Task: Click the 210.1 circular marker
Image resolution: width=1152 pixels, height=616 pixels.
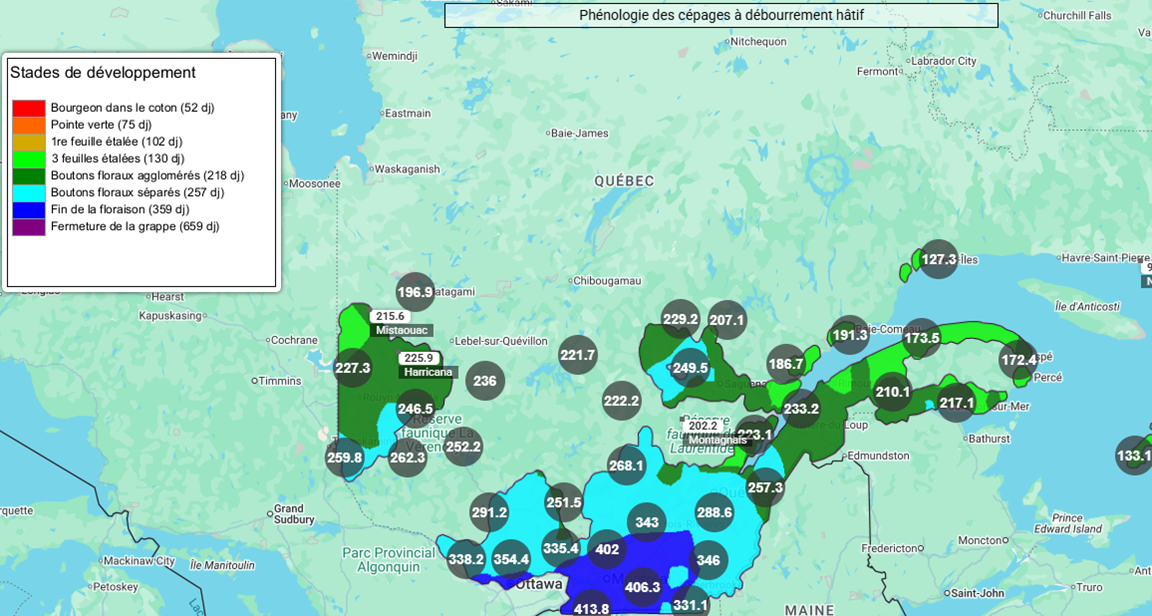Action: point(893,391)
